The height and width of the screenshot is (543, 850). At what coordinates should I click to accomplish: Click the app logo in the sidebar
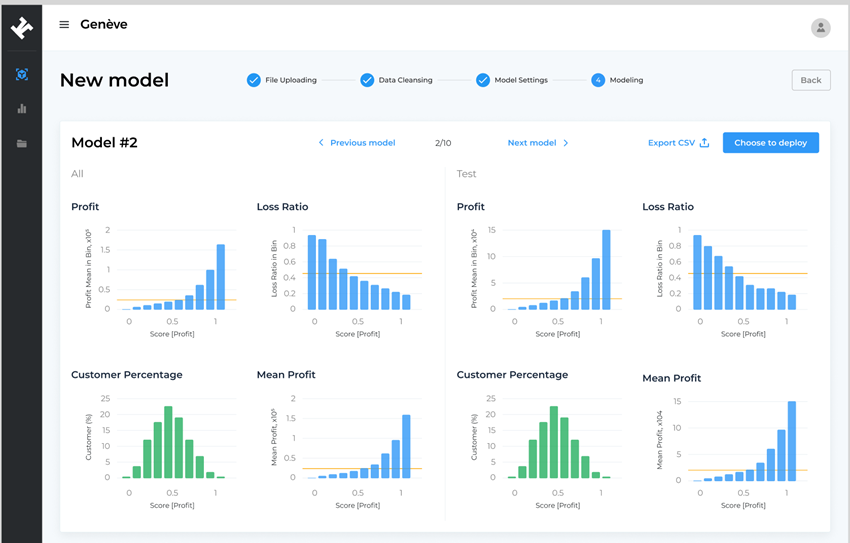(x=22, y=28)
